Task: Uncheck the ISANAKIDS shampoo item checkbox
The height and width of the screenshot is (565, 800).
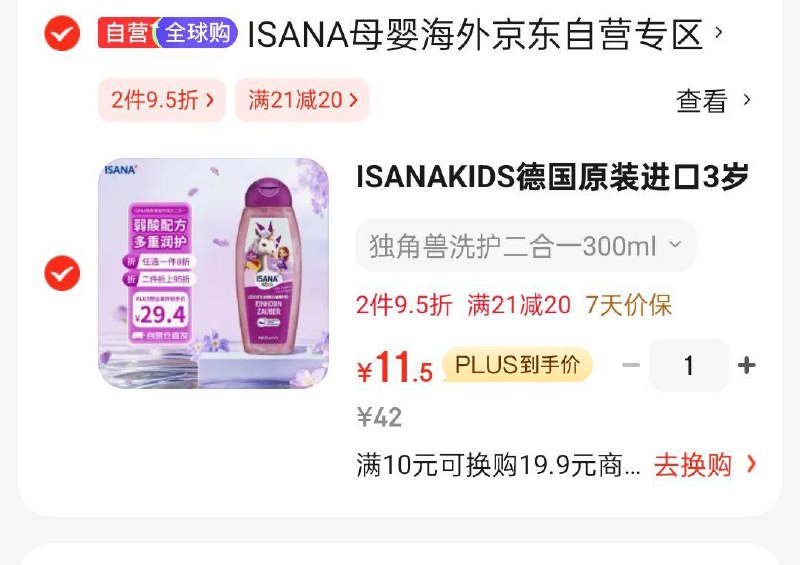Action: 62,274
